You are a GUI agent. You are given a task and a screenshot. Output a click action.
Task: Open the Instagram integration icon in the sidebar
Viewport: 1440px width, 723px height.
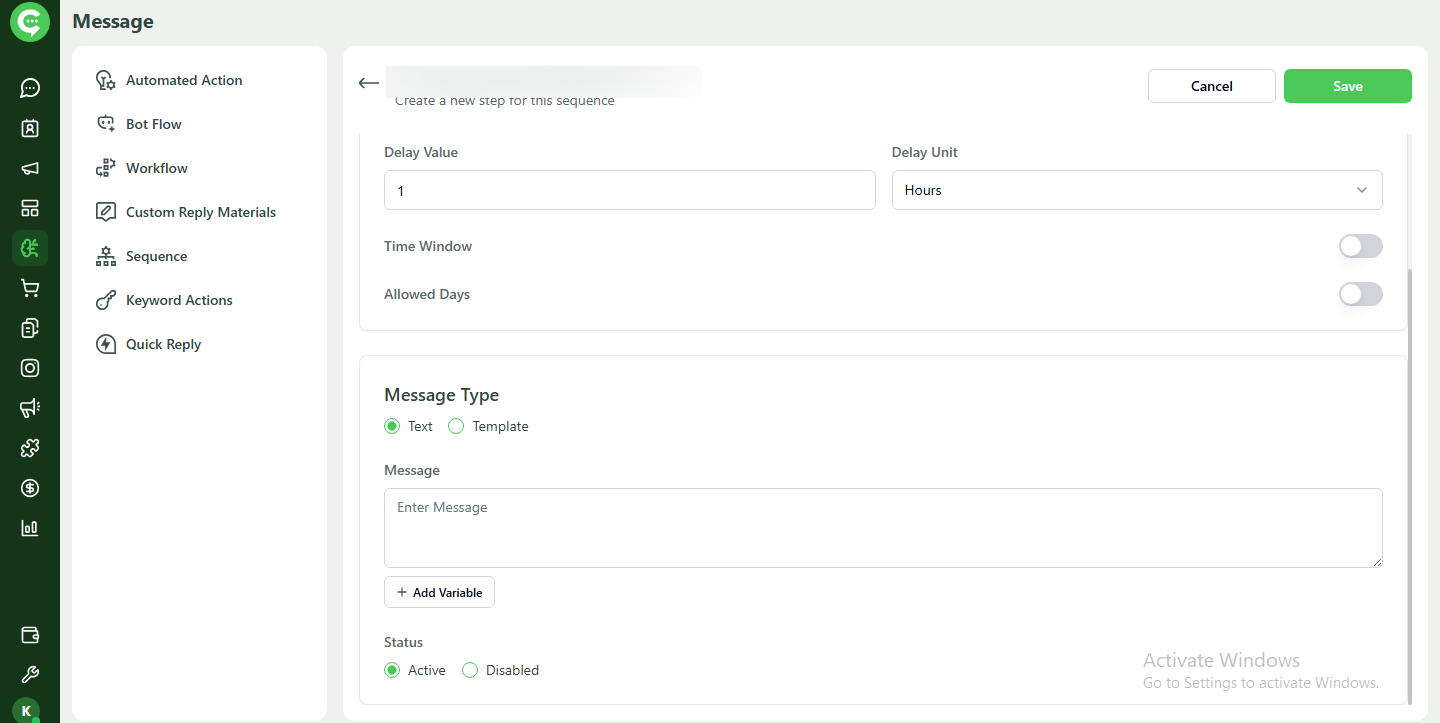(x=29, y=368)
